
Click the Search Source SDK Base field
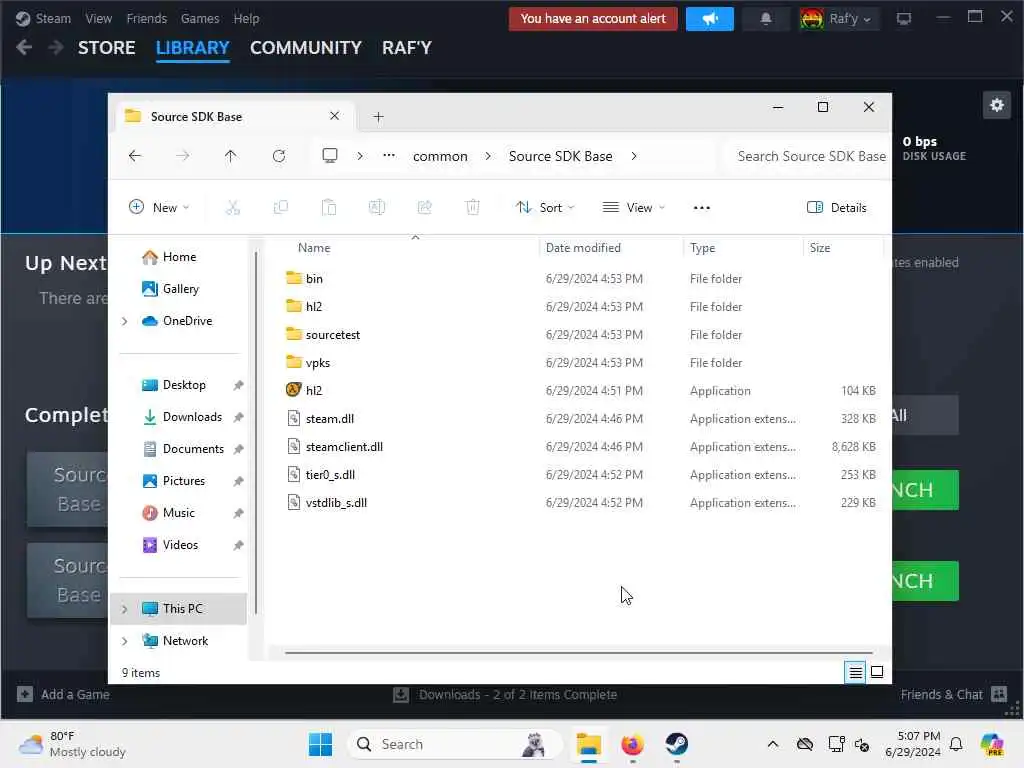808,156
